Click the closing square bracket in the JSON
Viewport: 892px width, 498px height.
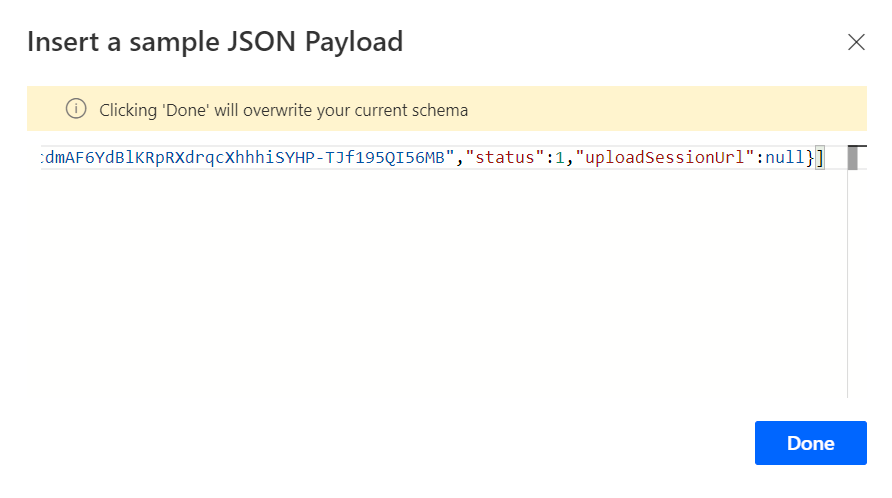coord(819,158)
